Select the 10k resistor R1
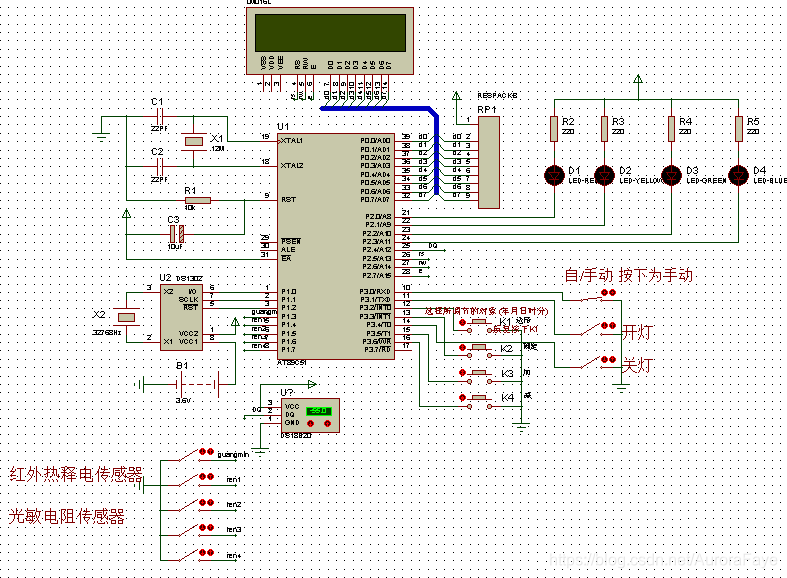The image size is (787, 578). coord(198,200)
